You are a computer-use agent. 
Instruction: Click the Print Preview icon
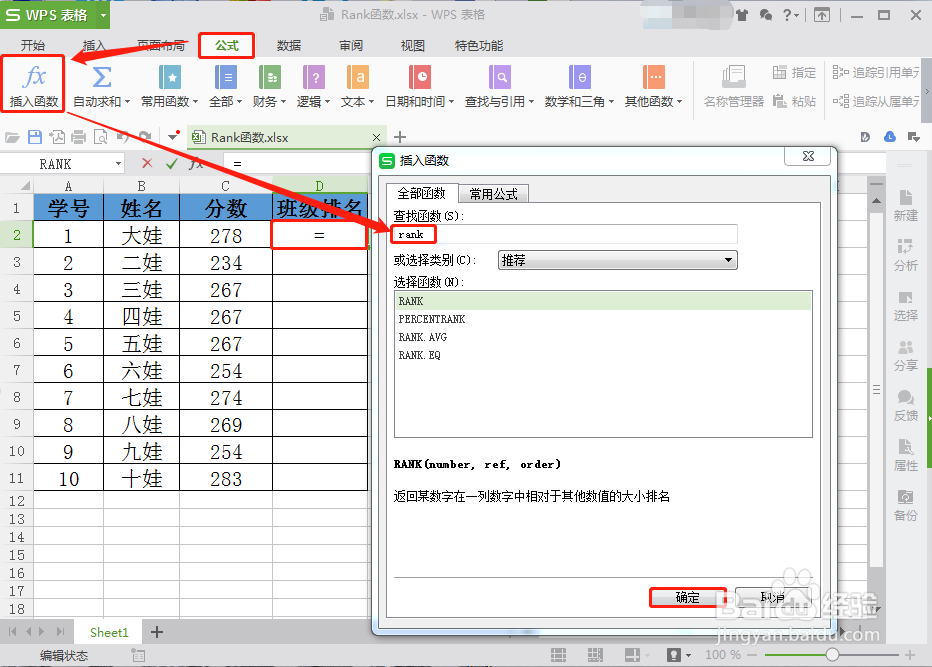[101, 137]
